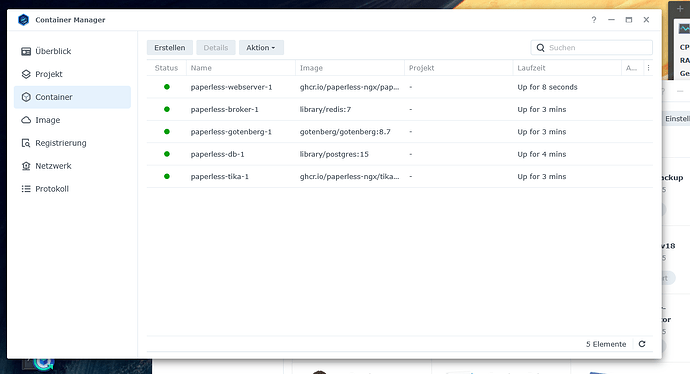
Task: Select the Container section
Action: [73, 97]
